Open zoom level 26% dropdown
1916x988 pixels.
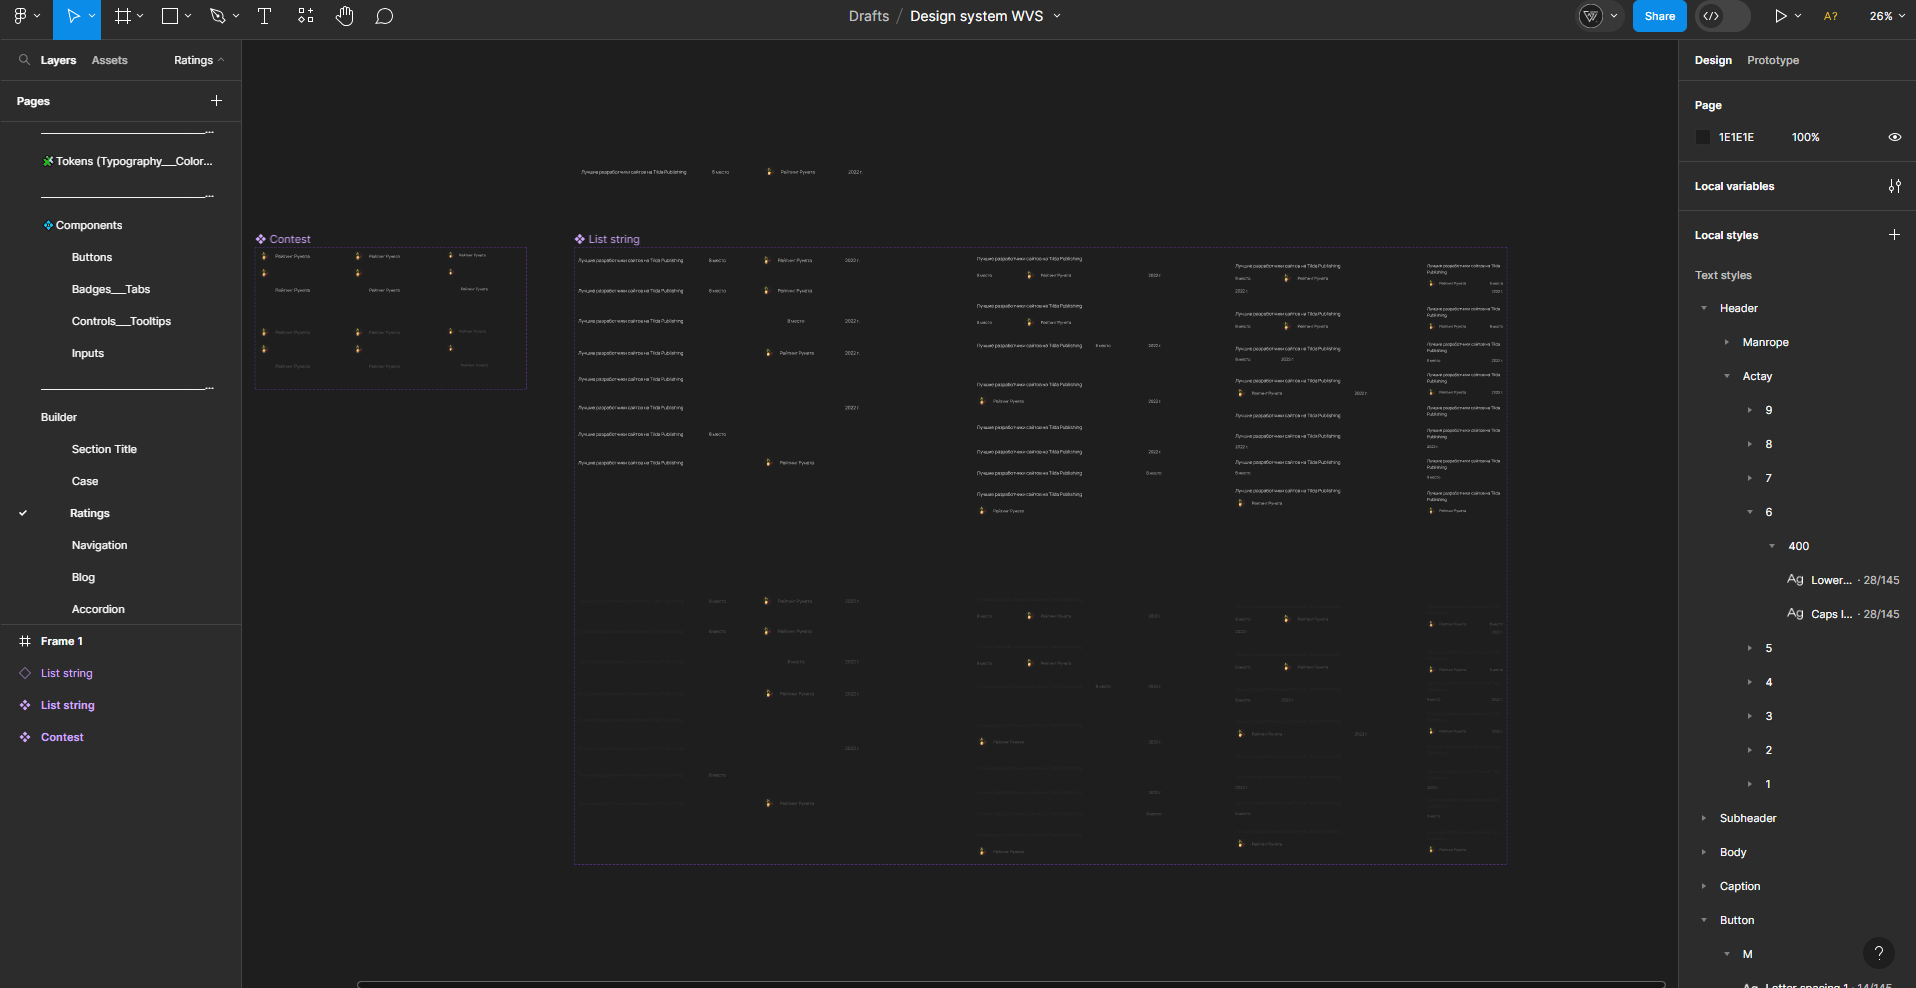pos(1885,16)
